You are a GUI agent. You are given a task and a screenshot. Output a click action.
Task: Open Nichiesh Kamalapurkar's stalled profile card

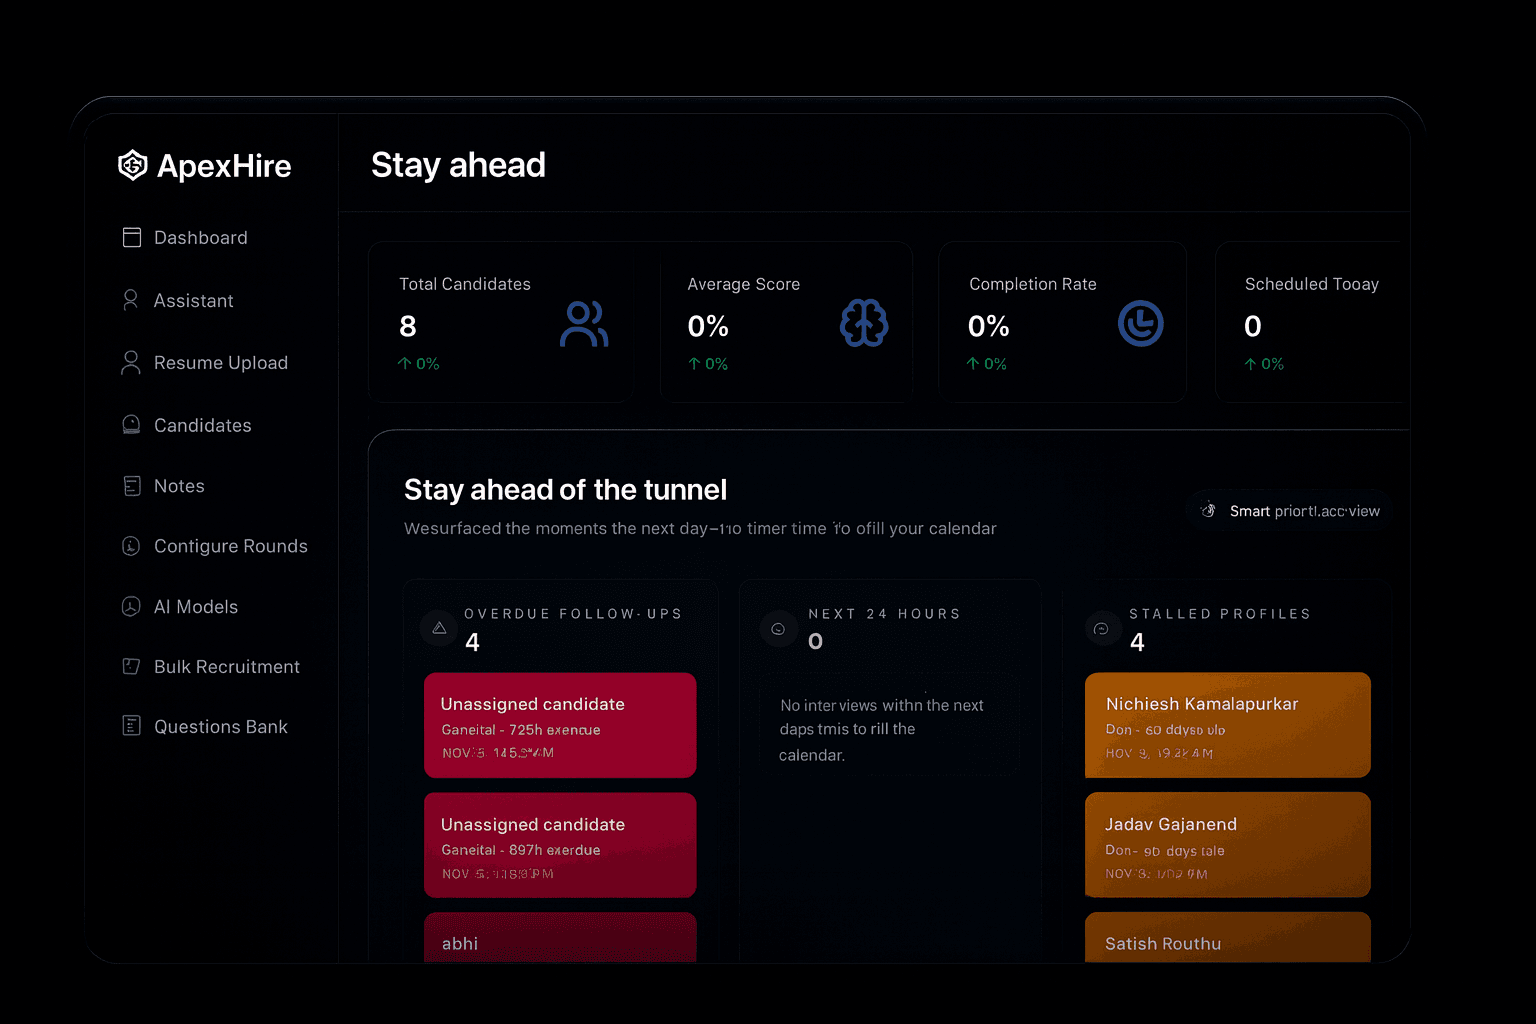click(1227, 724)
